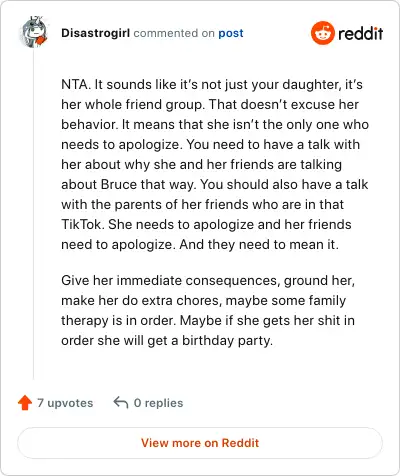
Task: Click the reply arrow icon
Action: pyautogui.click(x=121, y=403)
